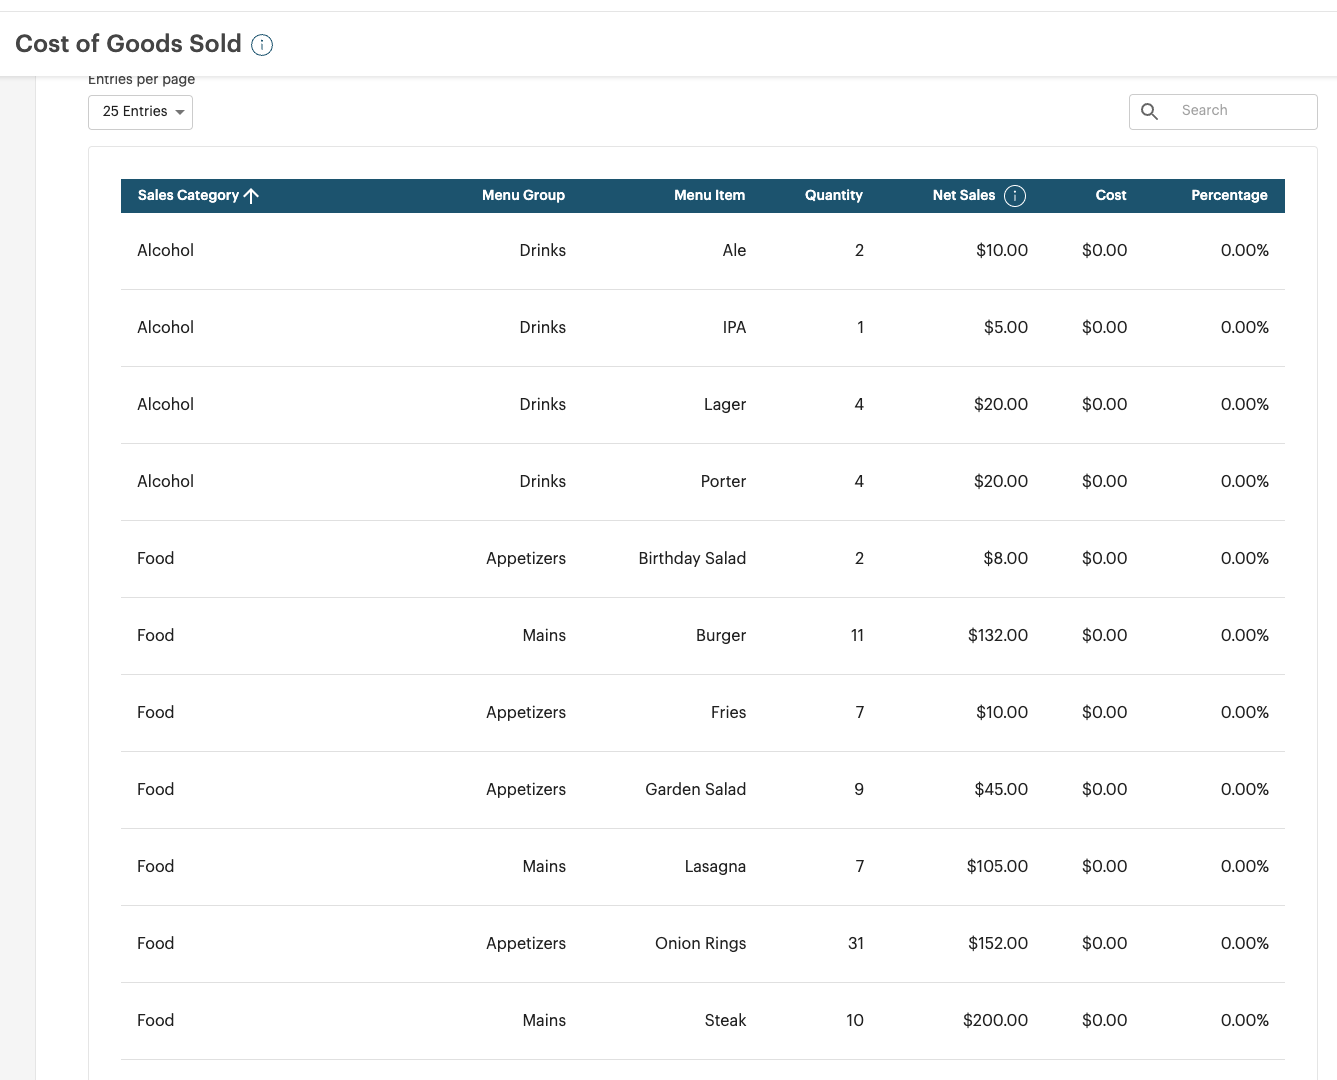Select the Lasagna row in the table

[x=700, y=866]
